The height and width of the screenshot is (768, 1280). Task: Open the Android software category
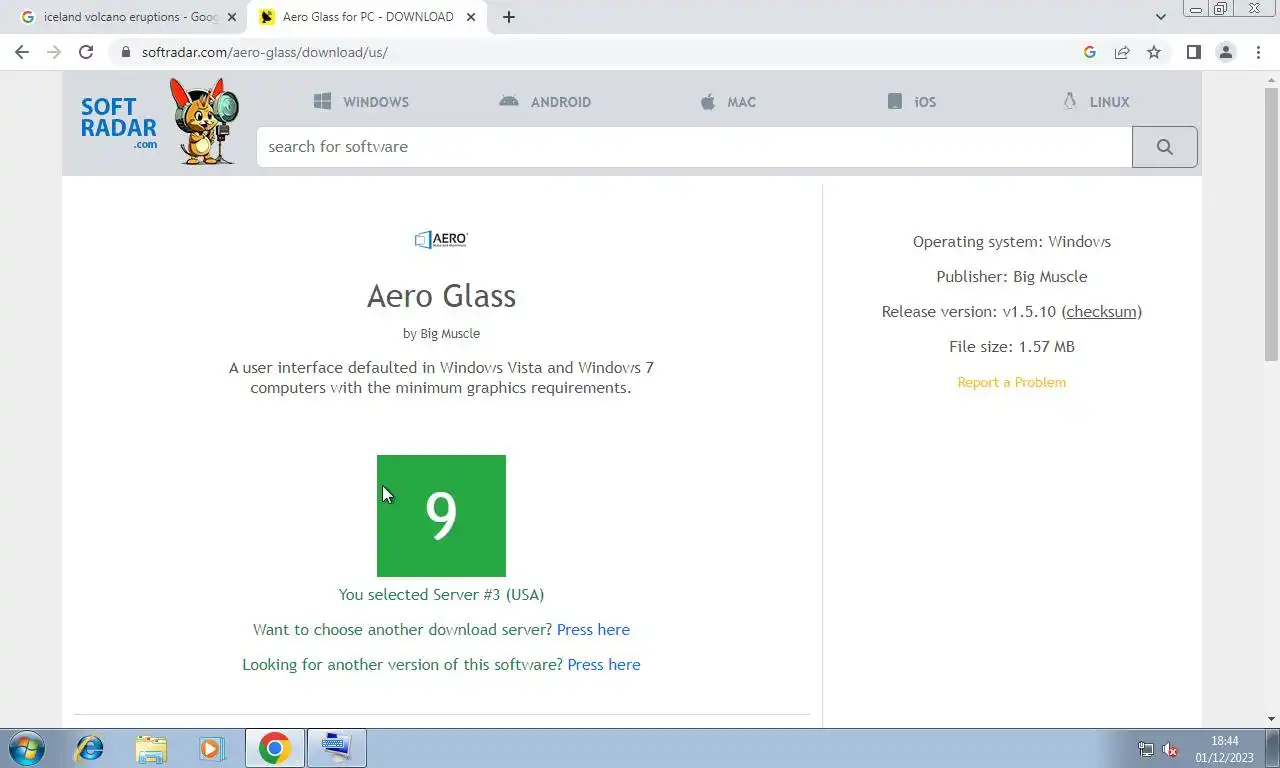click(x=545, y=102)
